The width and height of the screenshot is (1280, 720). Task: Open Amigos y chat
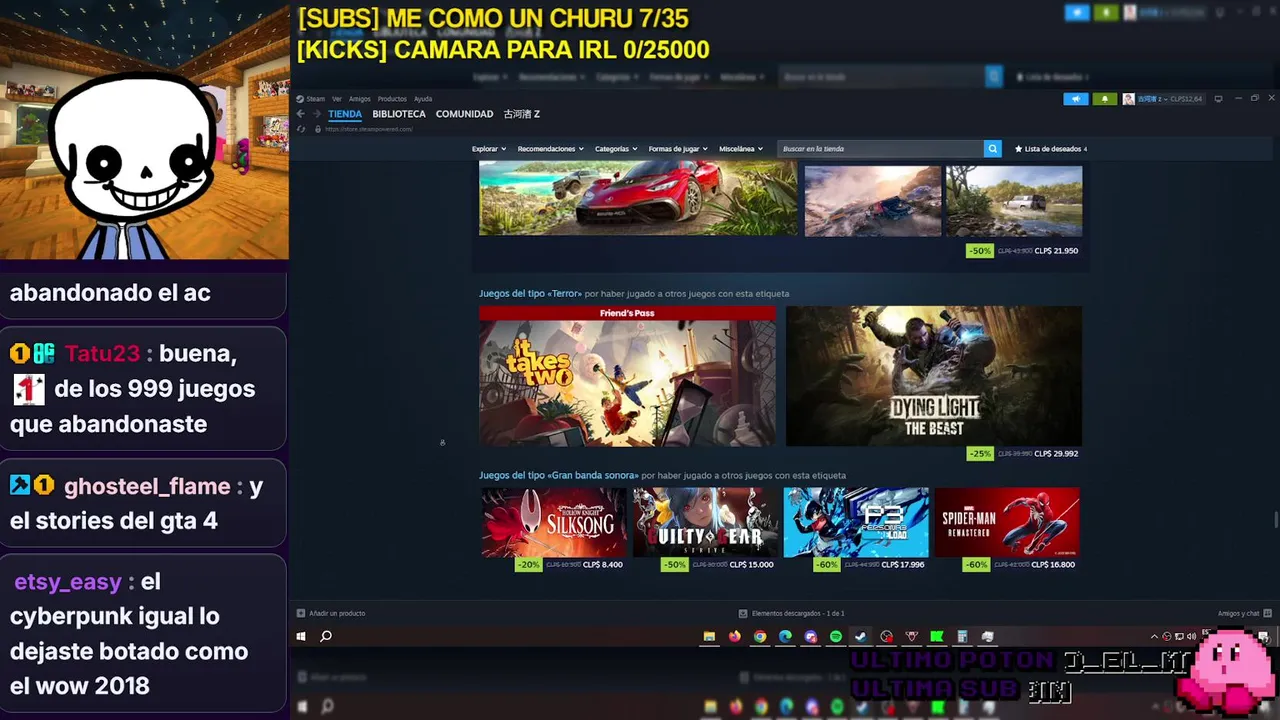pos(1244,613)
